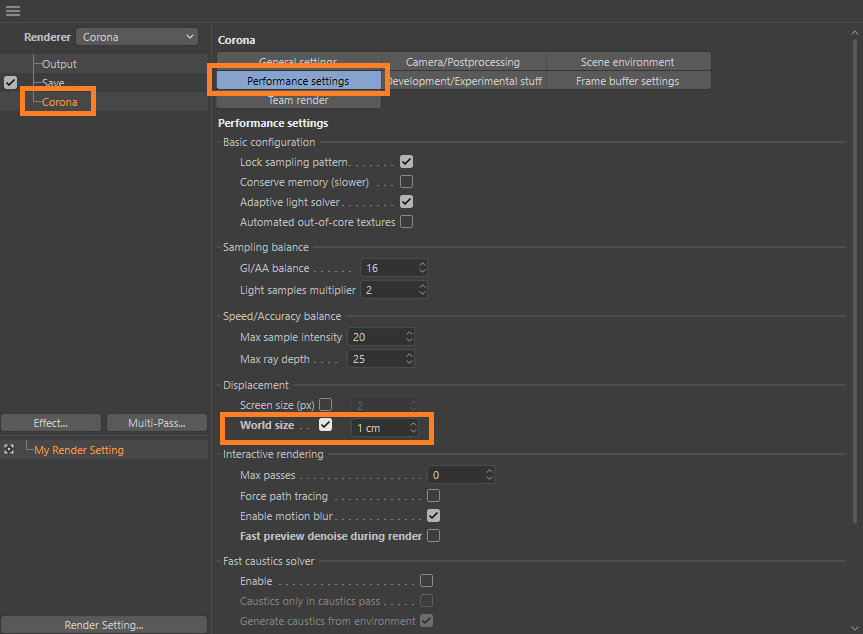Toggle Screen size (px) displacement checkbox
Image resolution: width=863 pixels, height=634 pixels.
(325, 405)
